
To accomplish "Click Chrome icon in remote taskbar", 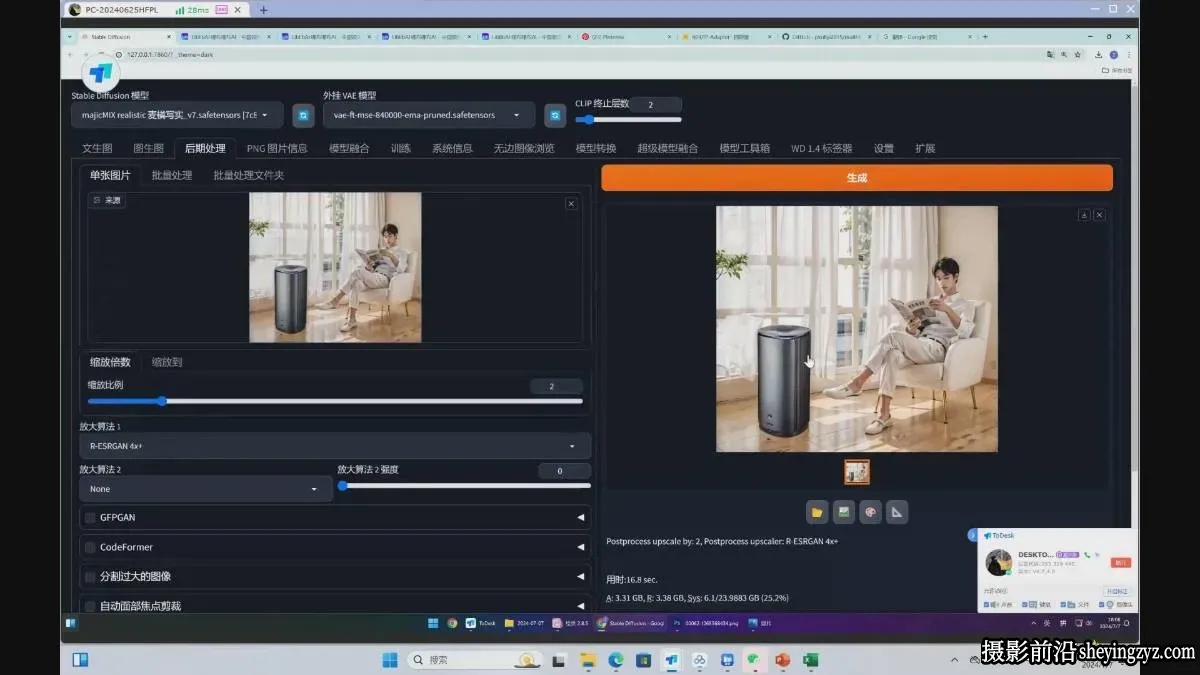I will tap(452, 622).
